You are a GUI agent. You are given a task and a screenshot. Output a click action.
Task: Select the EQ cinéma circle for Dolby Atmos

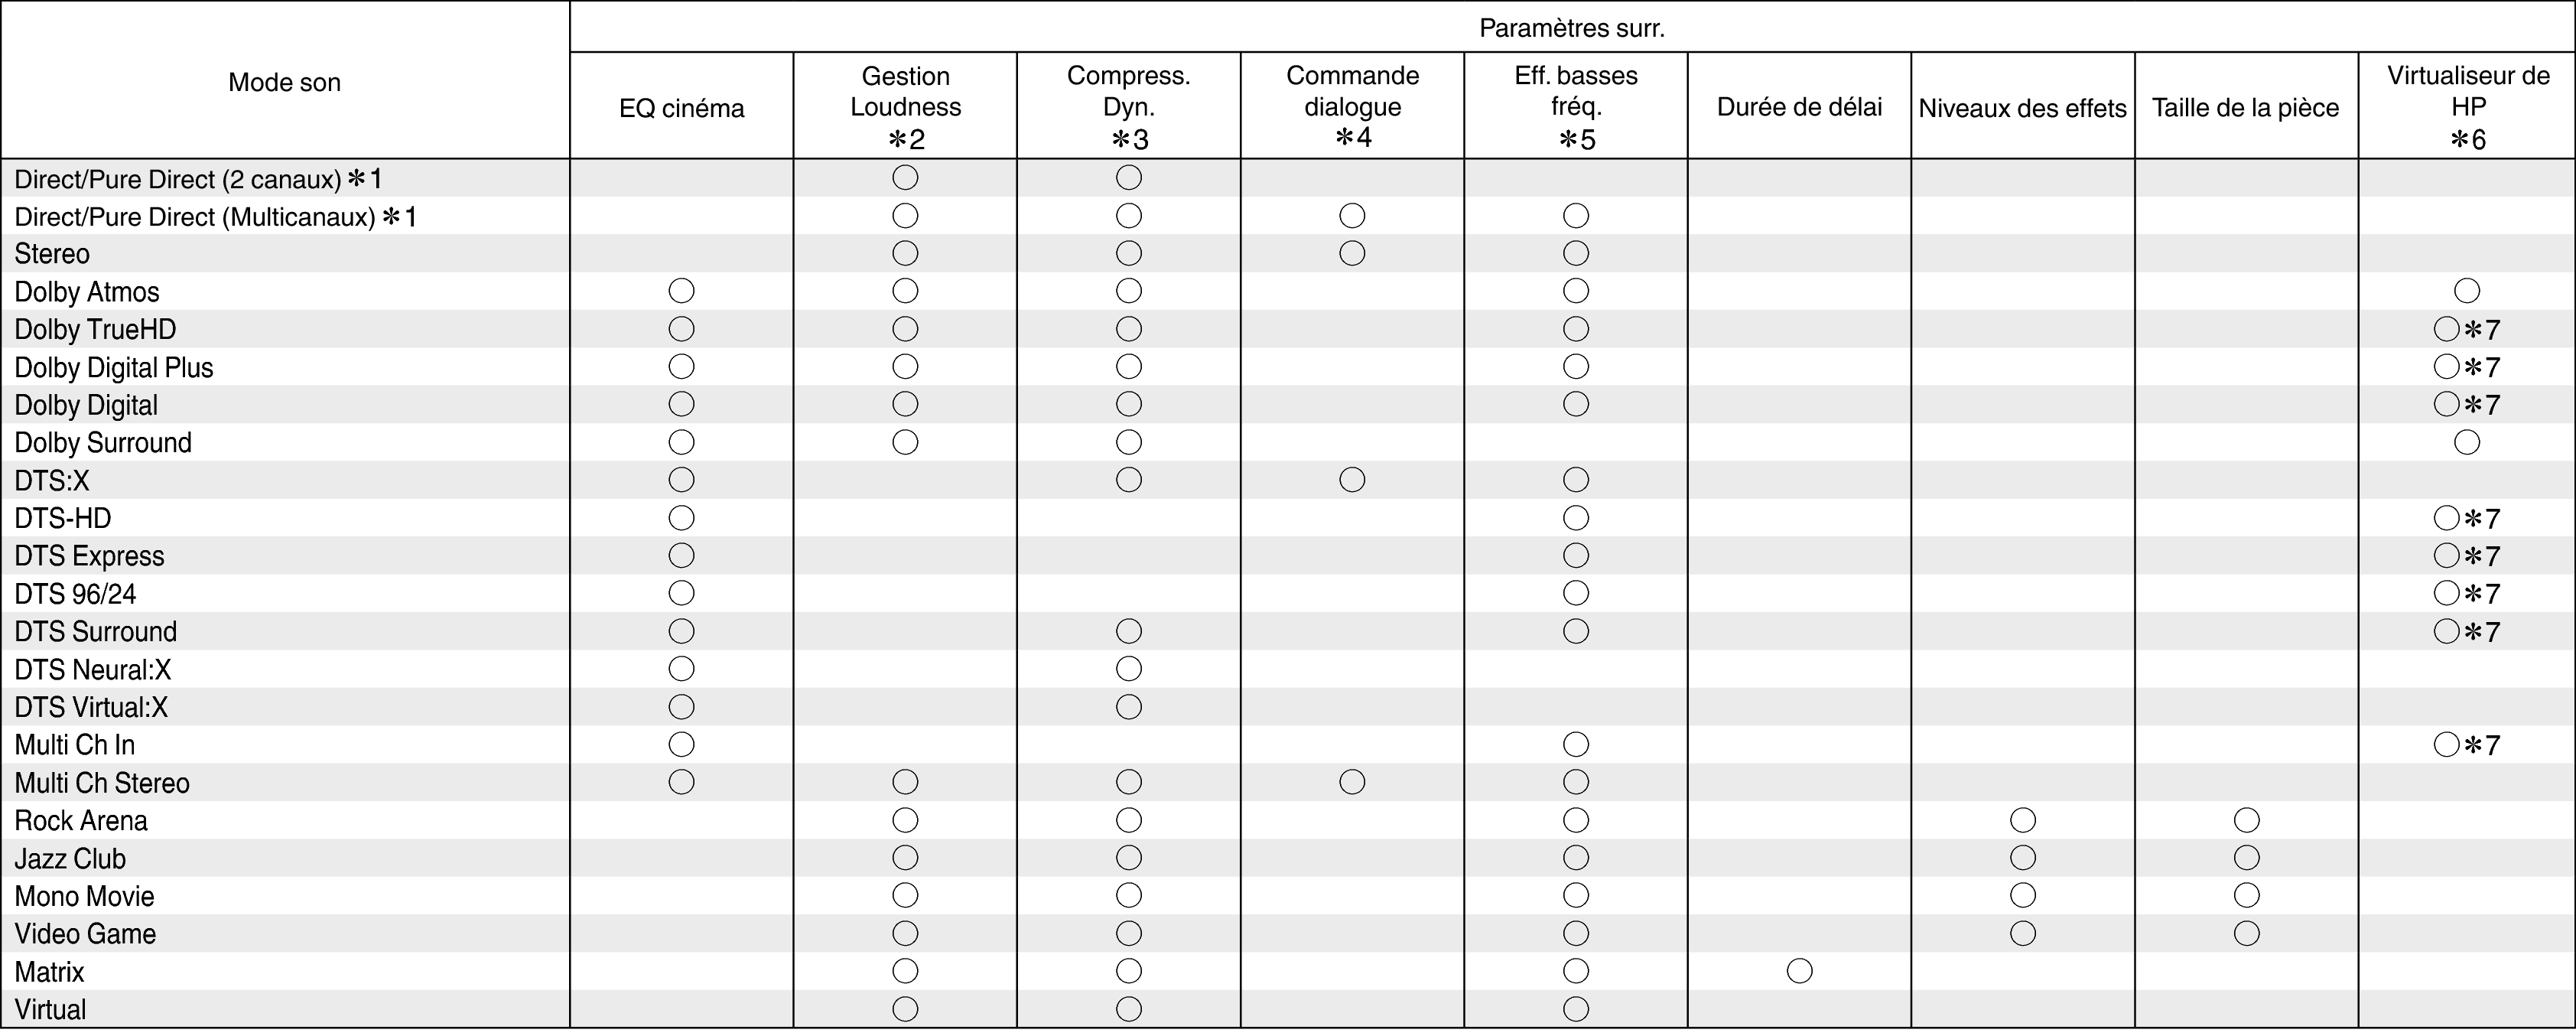[681, 291]
